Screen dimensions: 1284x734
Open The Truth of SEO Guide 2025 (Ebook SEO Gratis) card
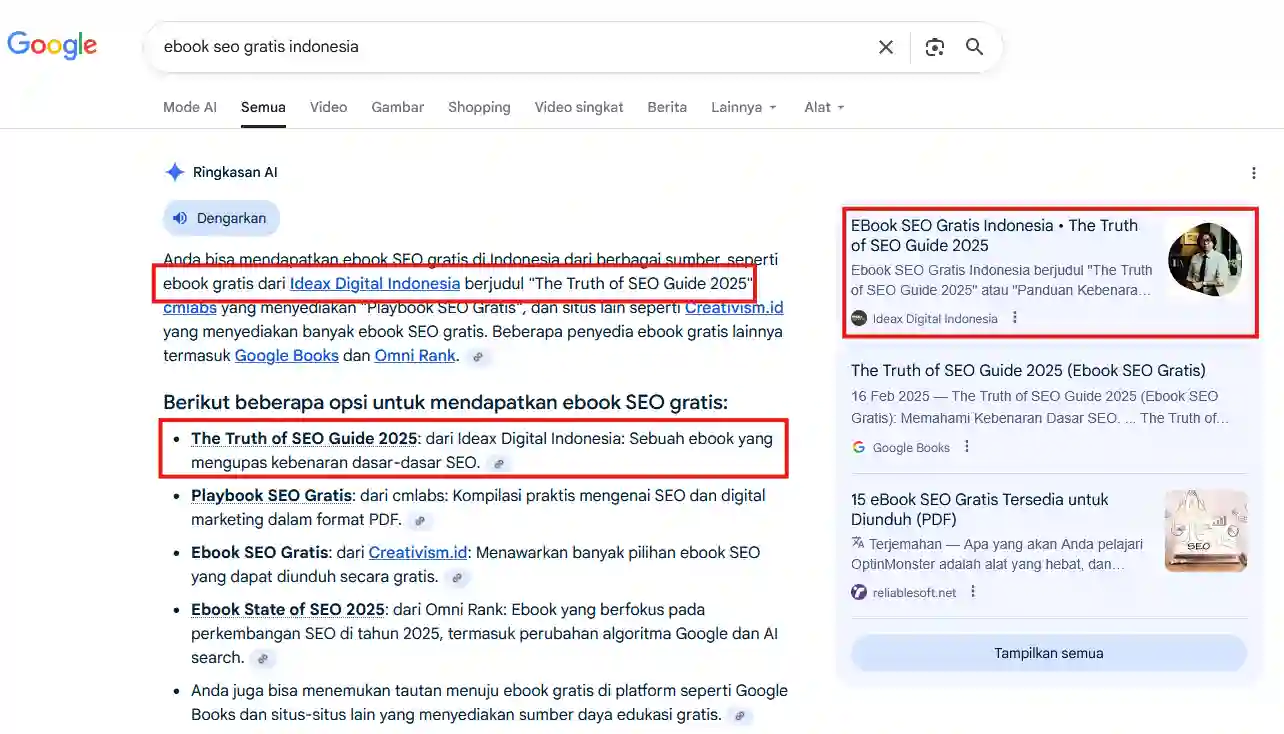(x=1028, y=370)
